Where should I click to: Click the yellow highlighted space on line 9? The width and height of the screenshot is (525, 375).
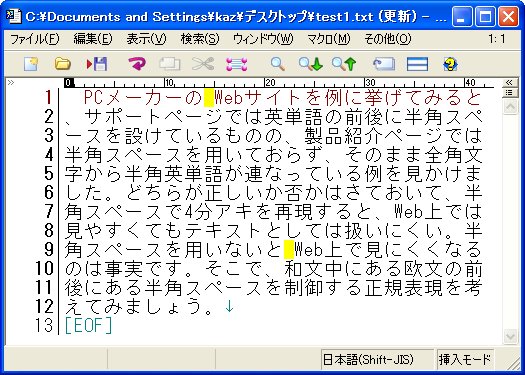(289, 249)
